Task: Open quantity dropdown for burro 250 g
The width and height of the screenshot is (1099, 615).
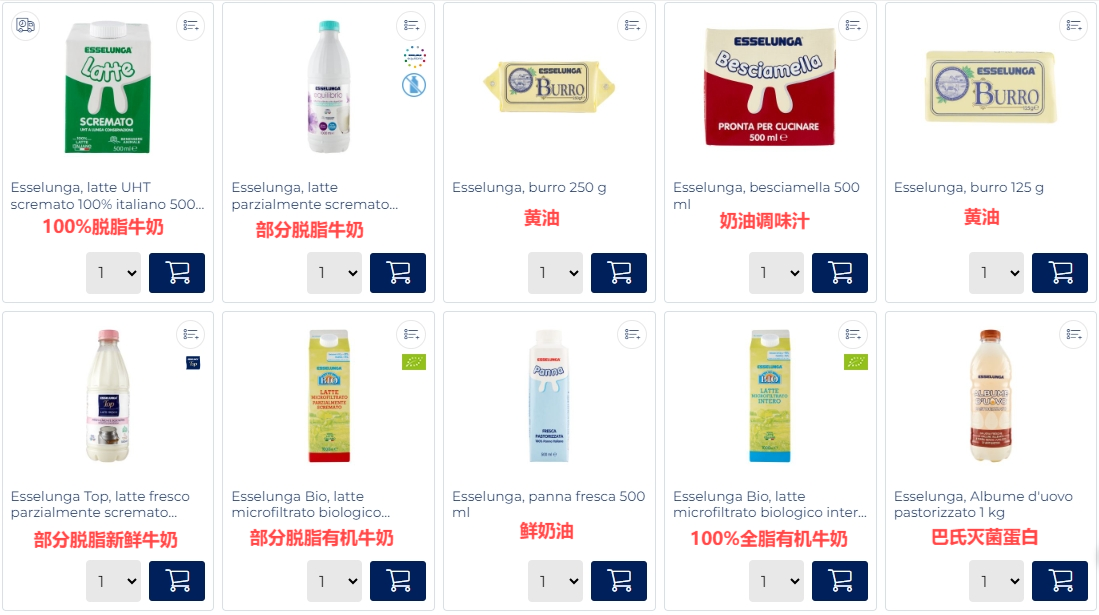Action: (556, 273)
